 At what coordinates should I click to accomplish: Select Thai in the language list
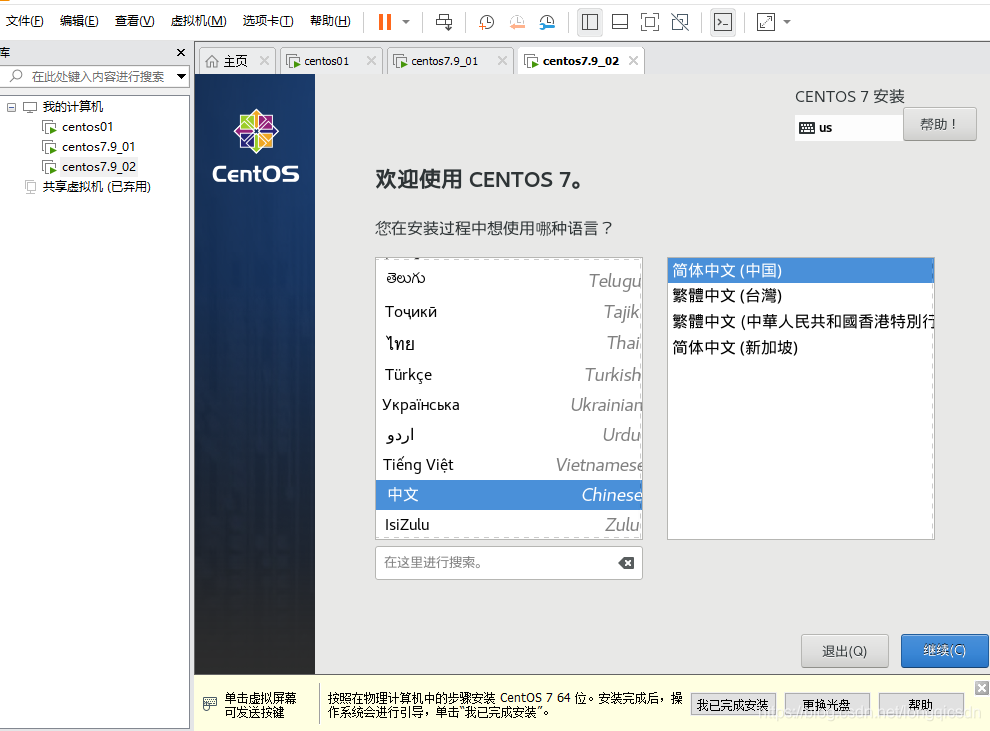(x=509, y=343)
